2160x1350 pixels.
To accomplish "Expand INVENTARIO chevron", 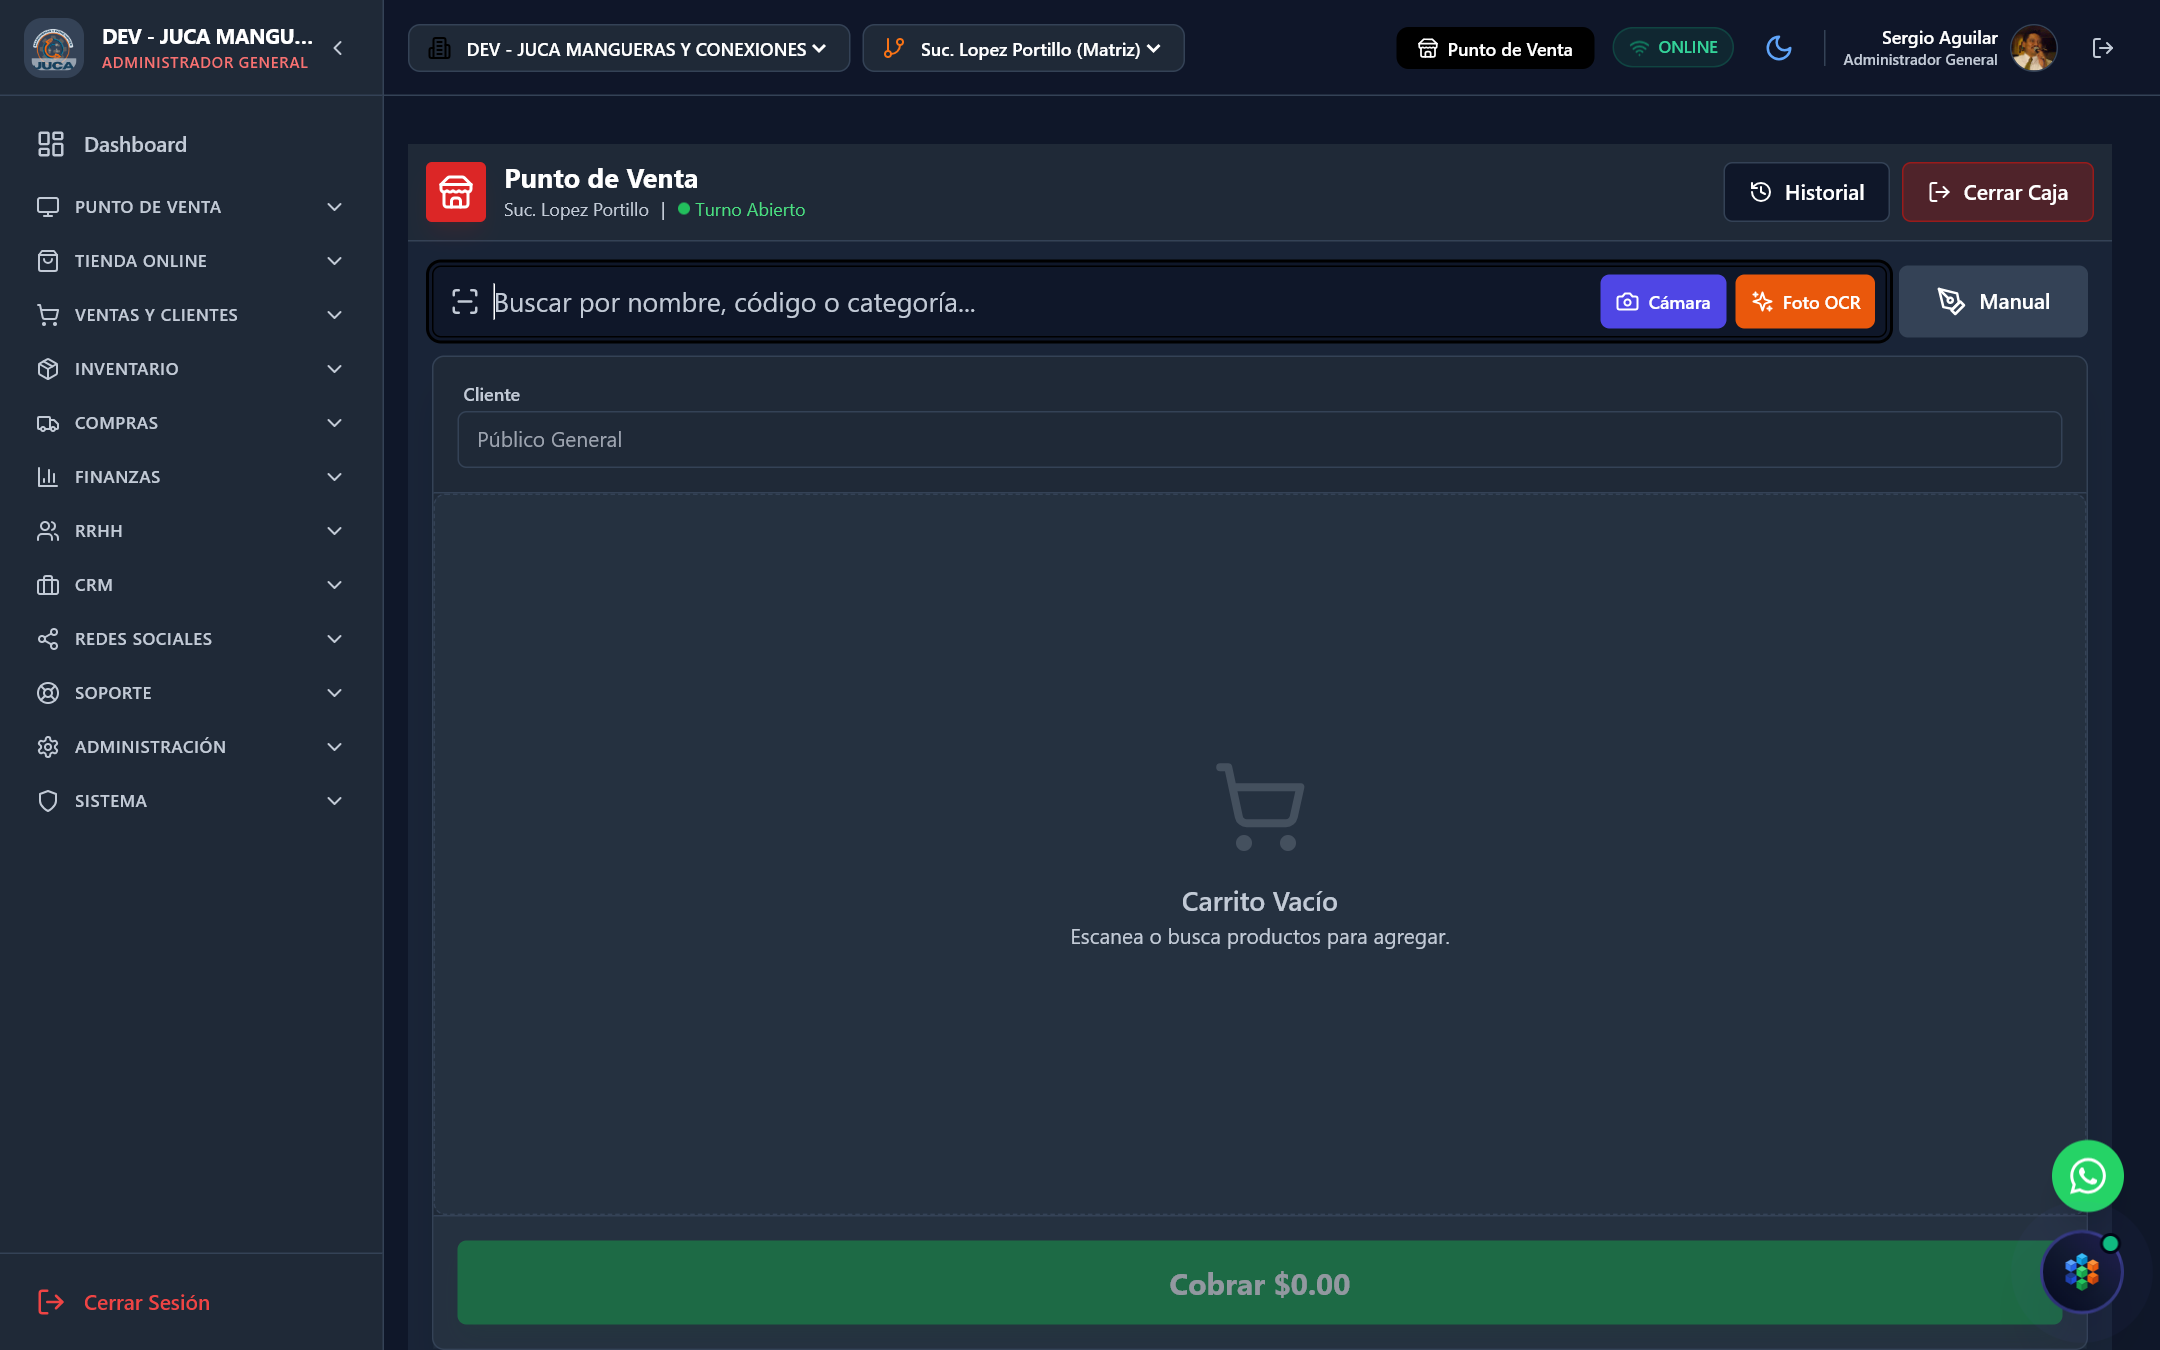I will coord(335,369).
